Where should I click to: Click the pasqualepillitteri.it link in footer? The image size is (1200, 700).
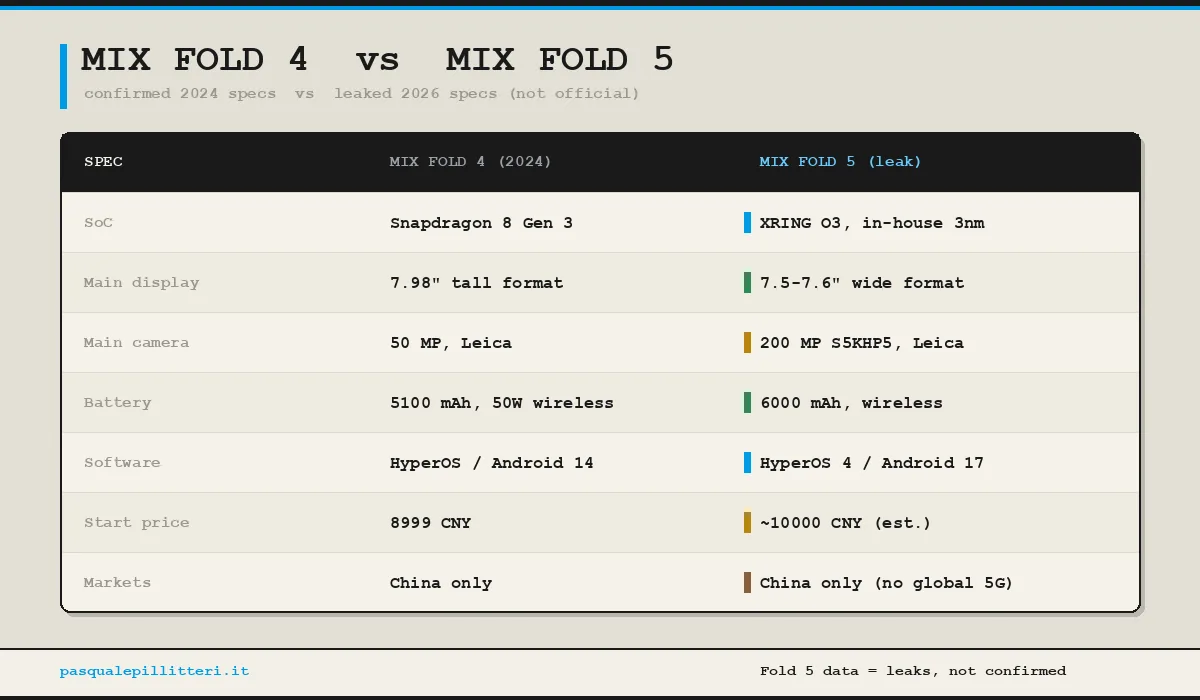click(154, 671)
